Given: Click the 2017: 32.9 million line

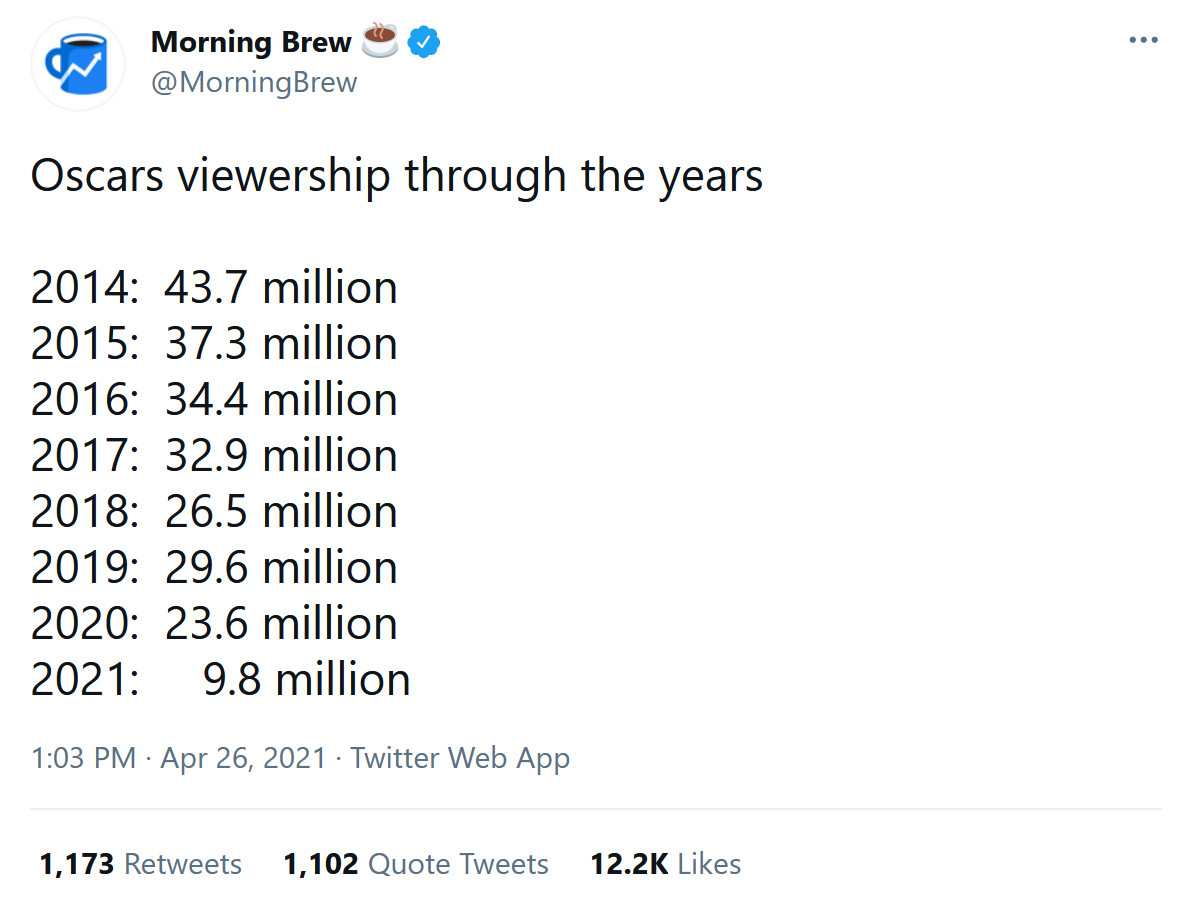Looking at the screenshot, I should tap(214, 456).
